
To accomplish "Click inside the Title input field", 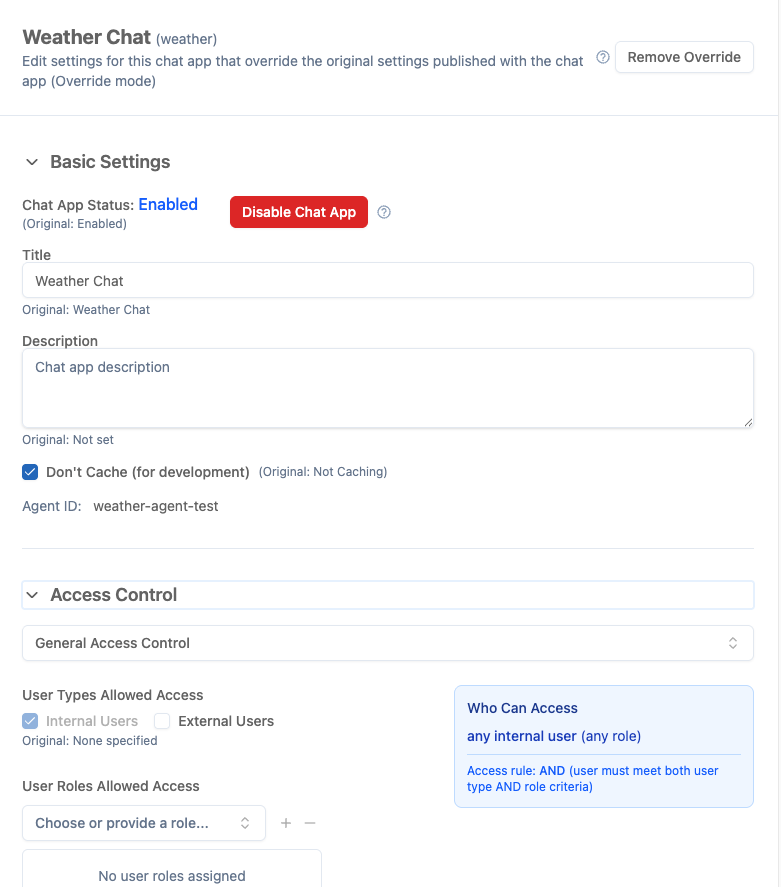I will (x=388, y=280).
